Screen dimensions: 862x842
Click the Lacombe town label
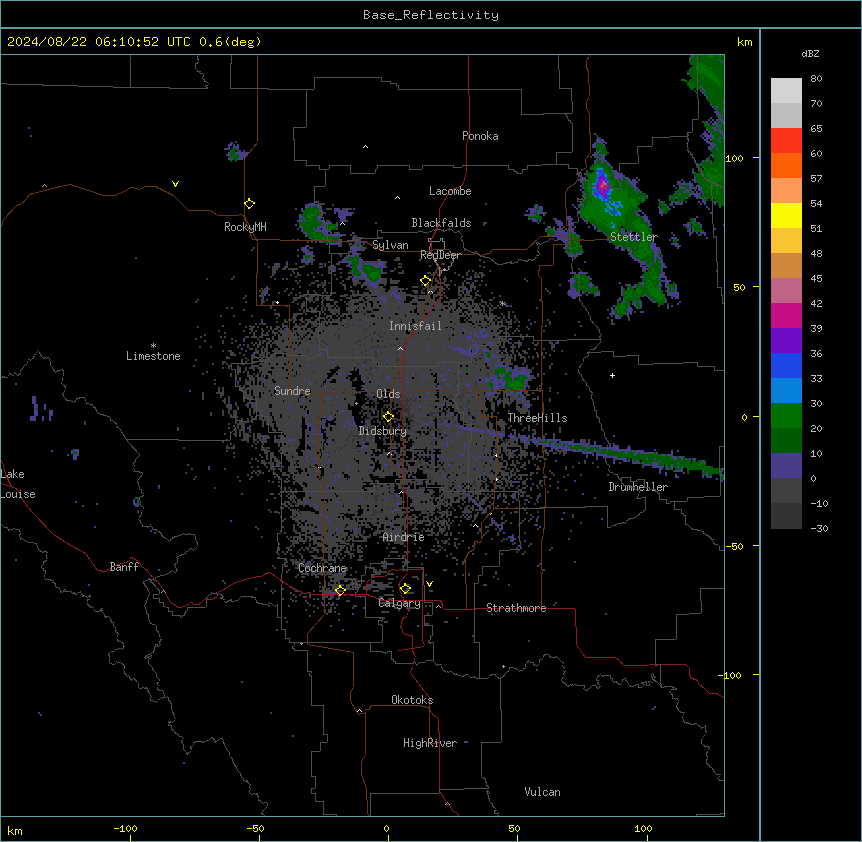coord(450,191)
